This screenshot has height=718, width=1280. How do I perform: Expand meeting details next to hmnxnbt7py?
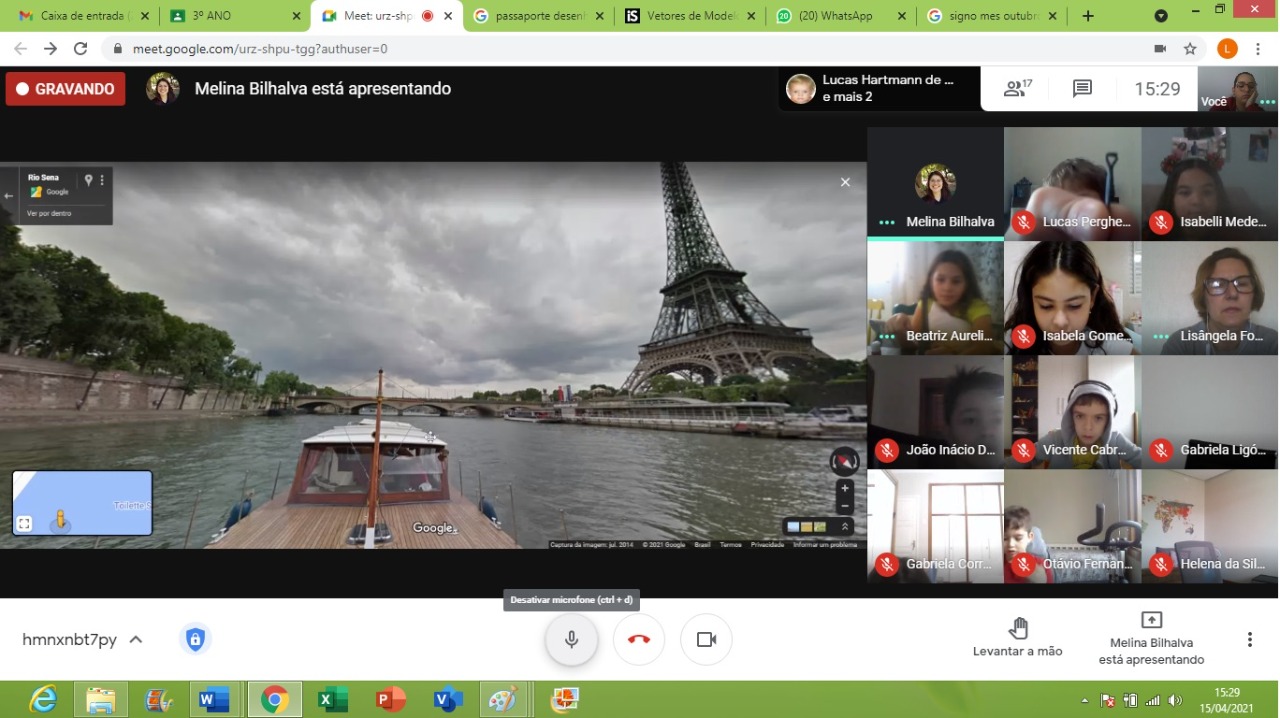coord(136,640)
